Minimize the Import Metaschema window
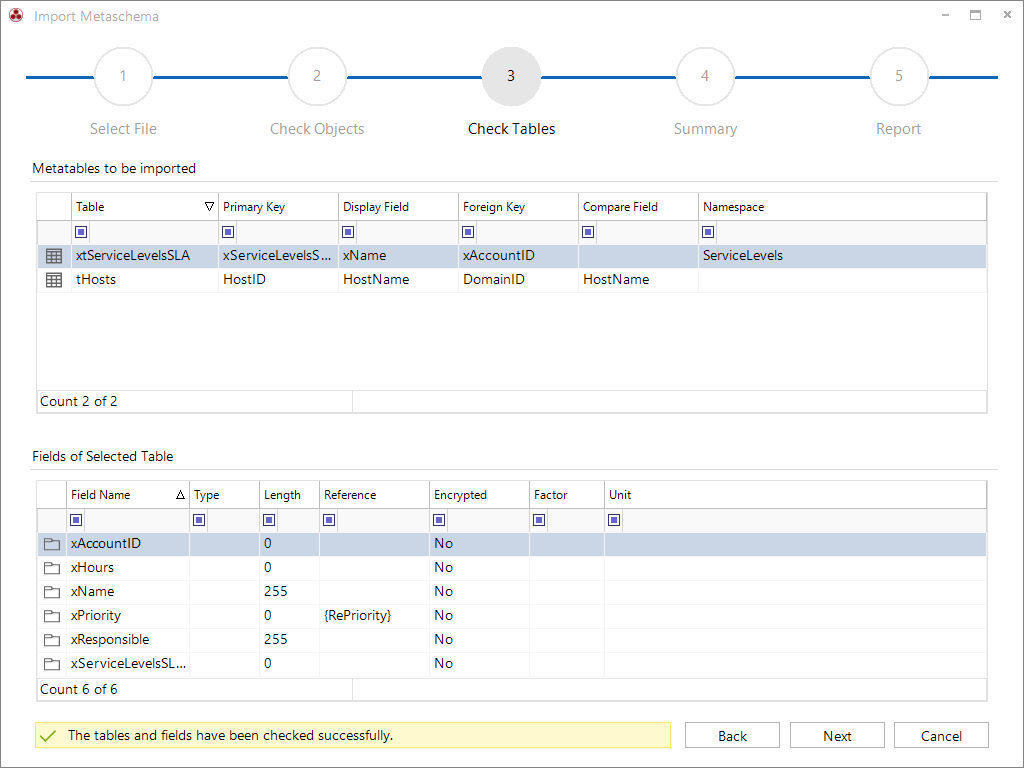This screenshot has height=768, width=1024. [945, 15]
